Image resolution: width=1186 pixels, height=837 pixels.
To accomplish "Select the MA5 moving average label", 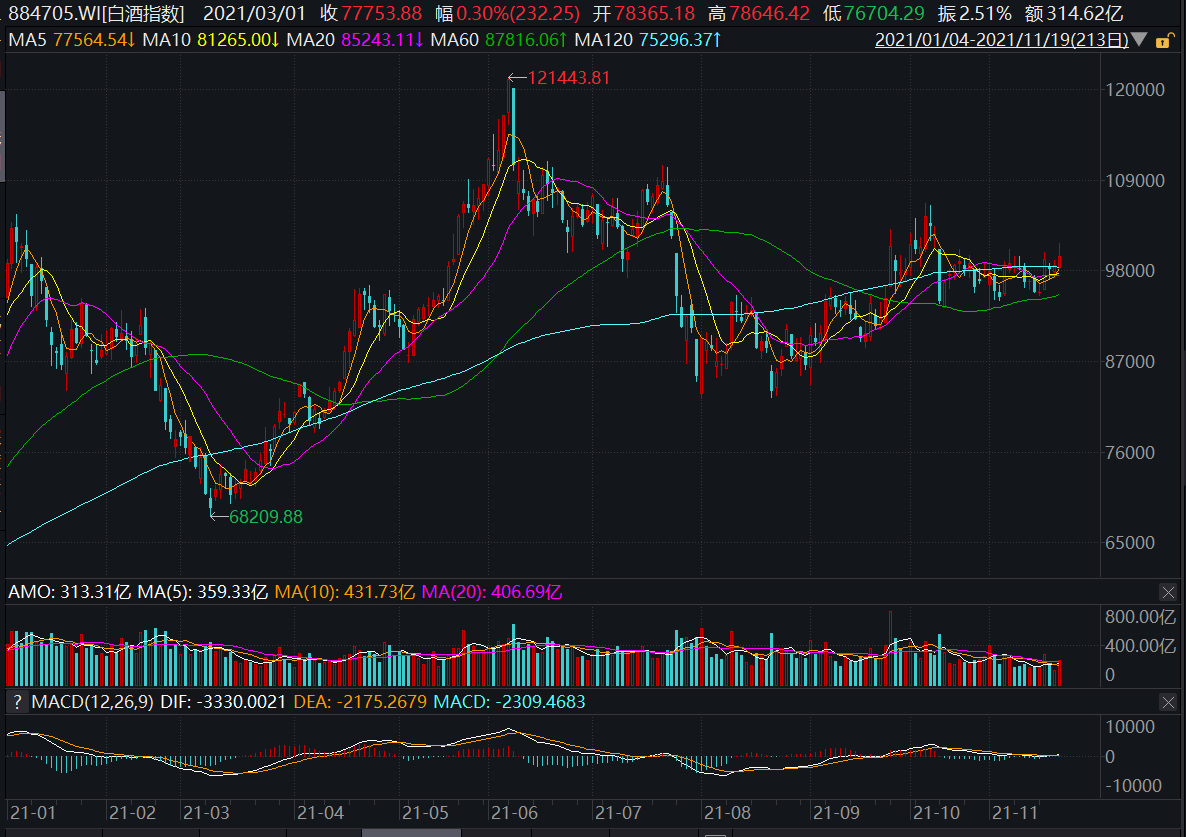I will (28, 41).
